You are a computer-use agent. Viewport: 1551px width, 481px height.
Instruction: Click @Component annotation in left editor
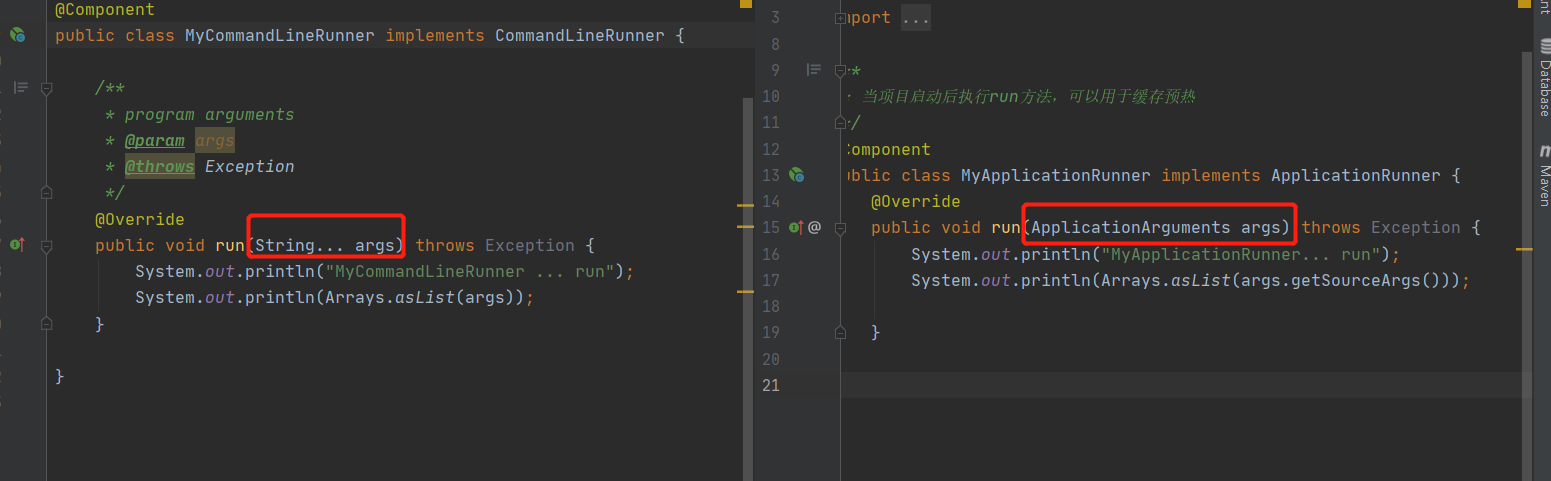pos(105,10)
